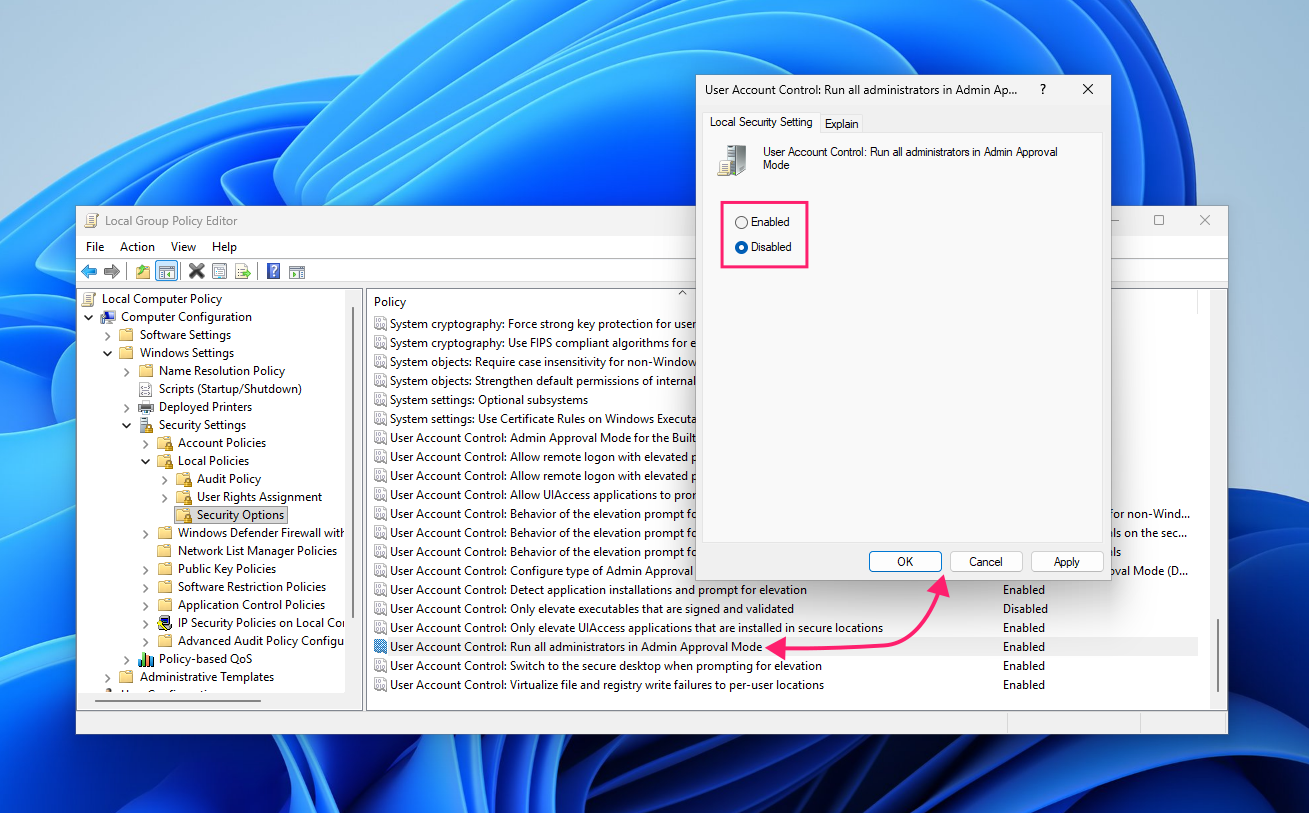Click the dialog's title bar question mark button
This screenshot has height=813, width=1309.
[x=1043, y=89]
